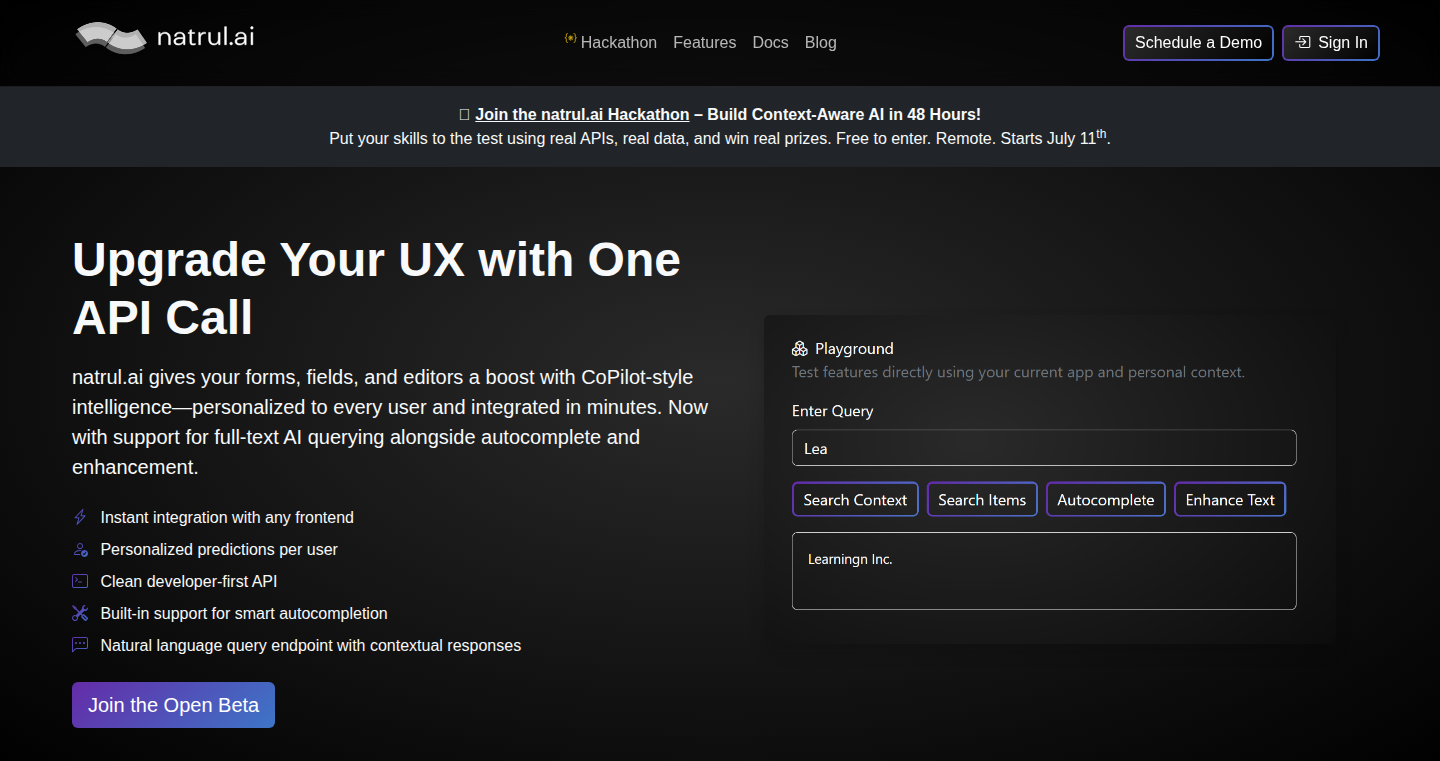Click the Learningn Inc. result text
Viewport: 1440px width, 761px height.
[850, 560]
